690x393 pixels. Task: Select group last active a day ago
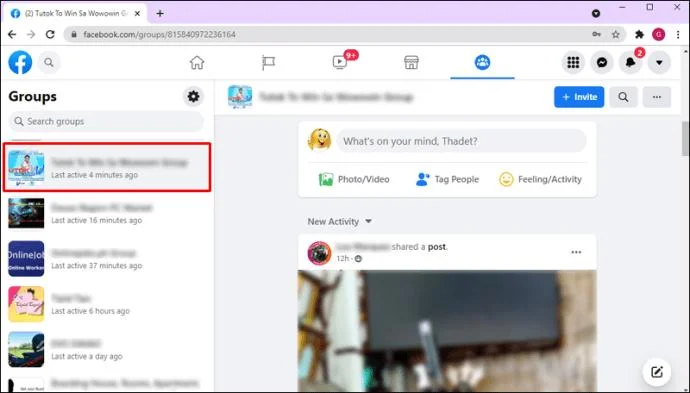(107, 349)
